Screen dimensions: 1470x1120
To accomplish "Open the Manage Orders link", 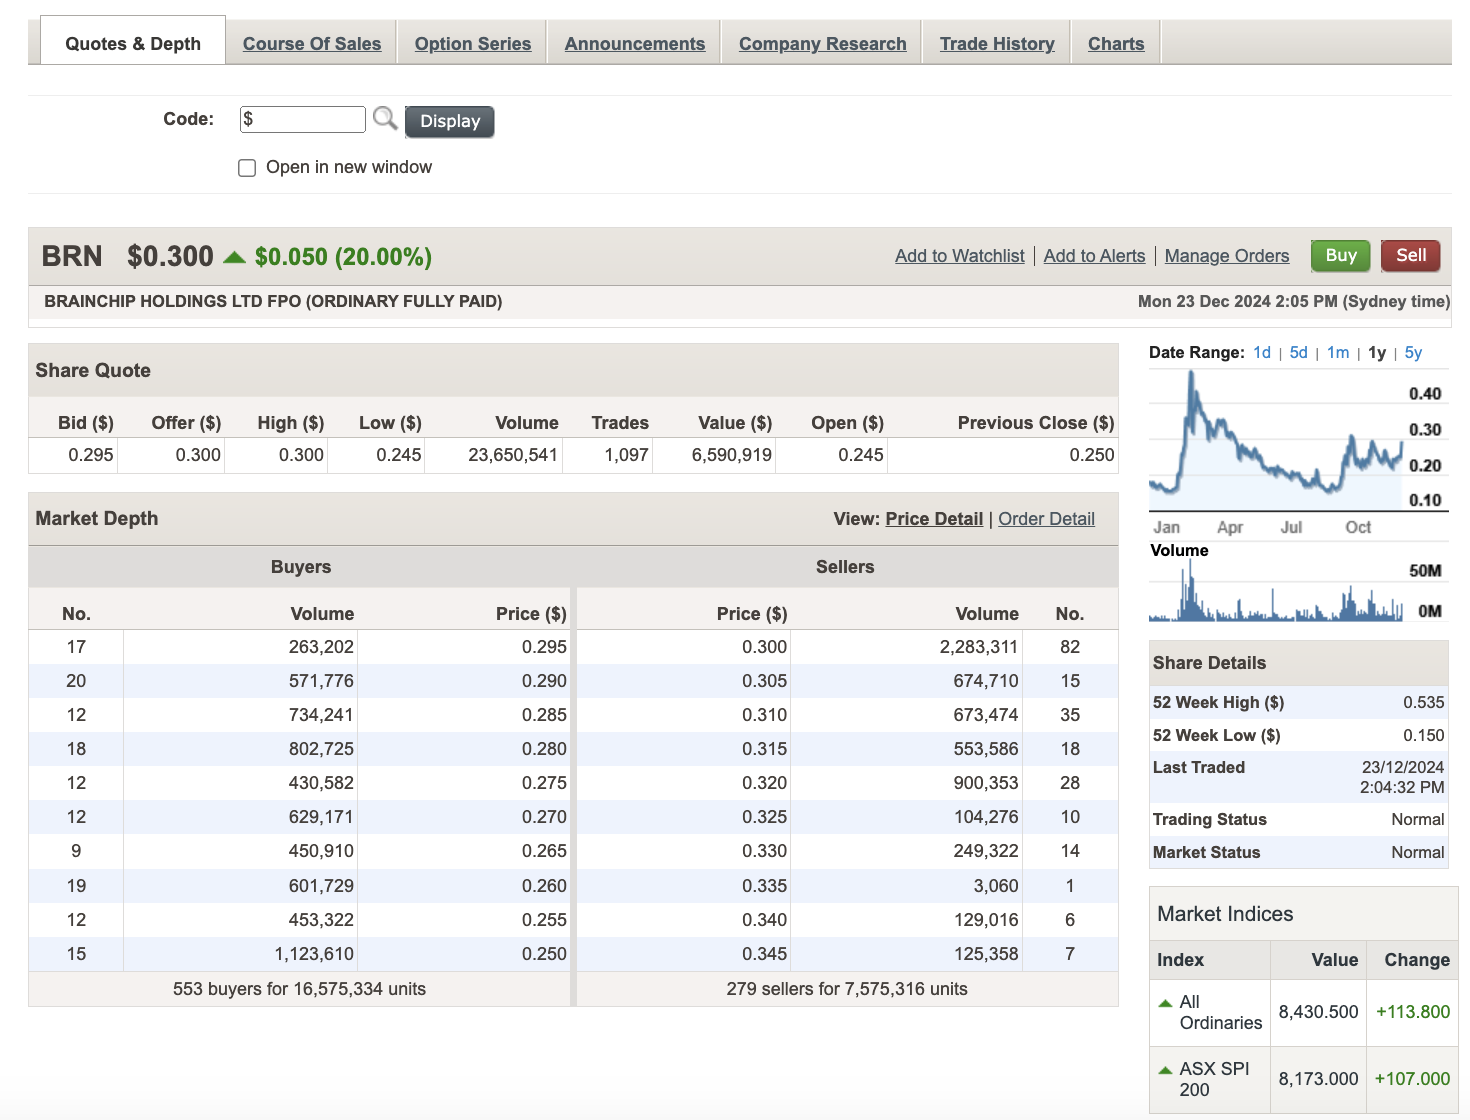I will click(1227, 256).
